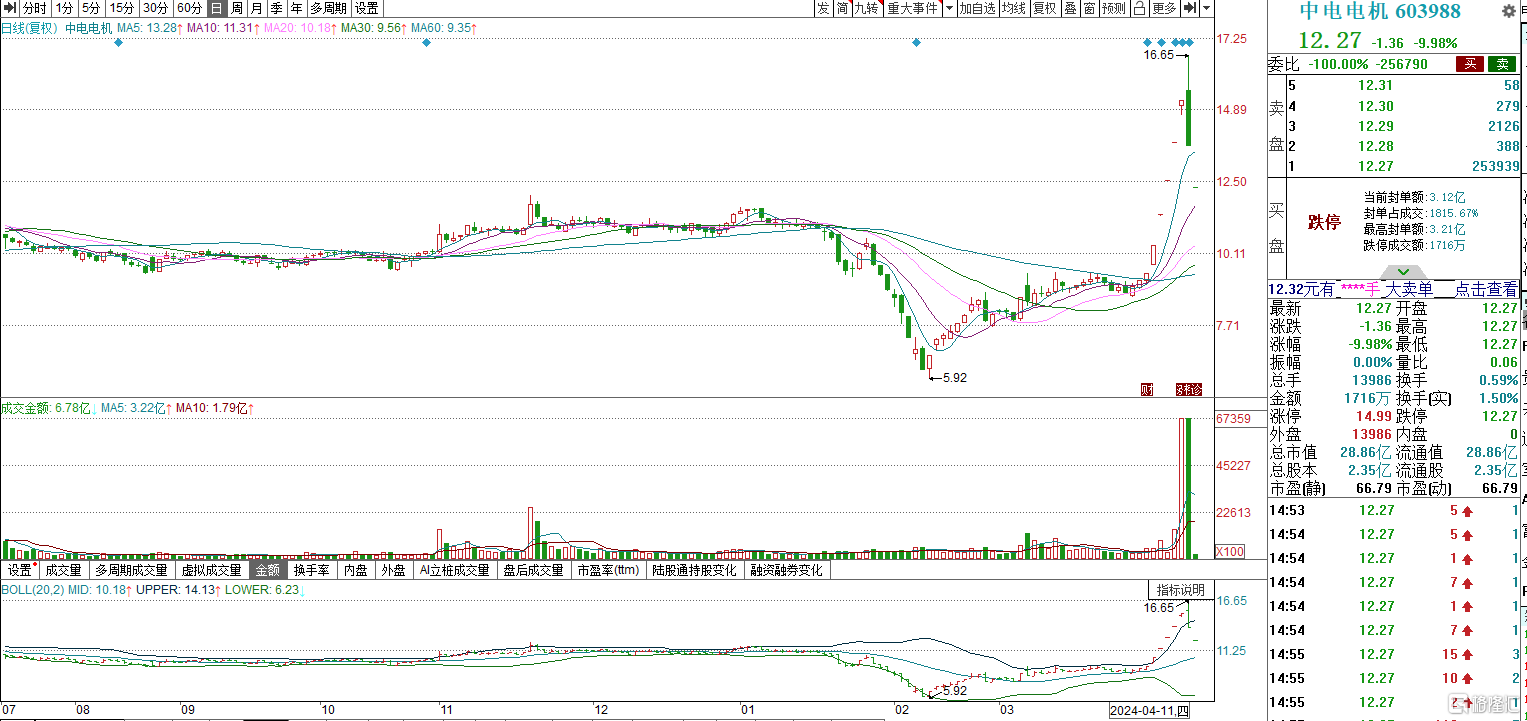Select 盘后成交量 indicator tab
This screenshot has width=1527, height=721.
pos(534,570)
